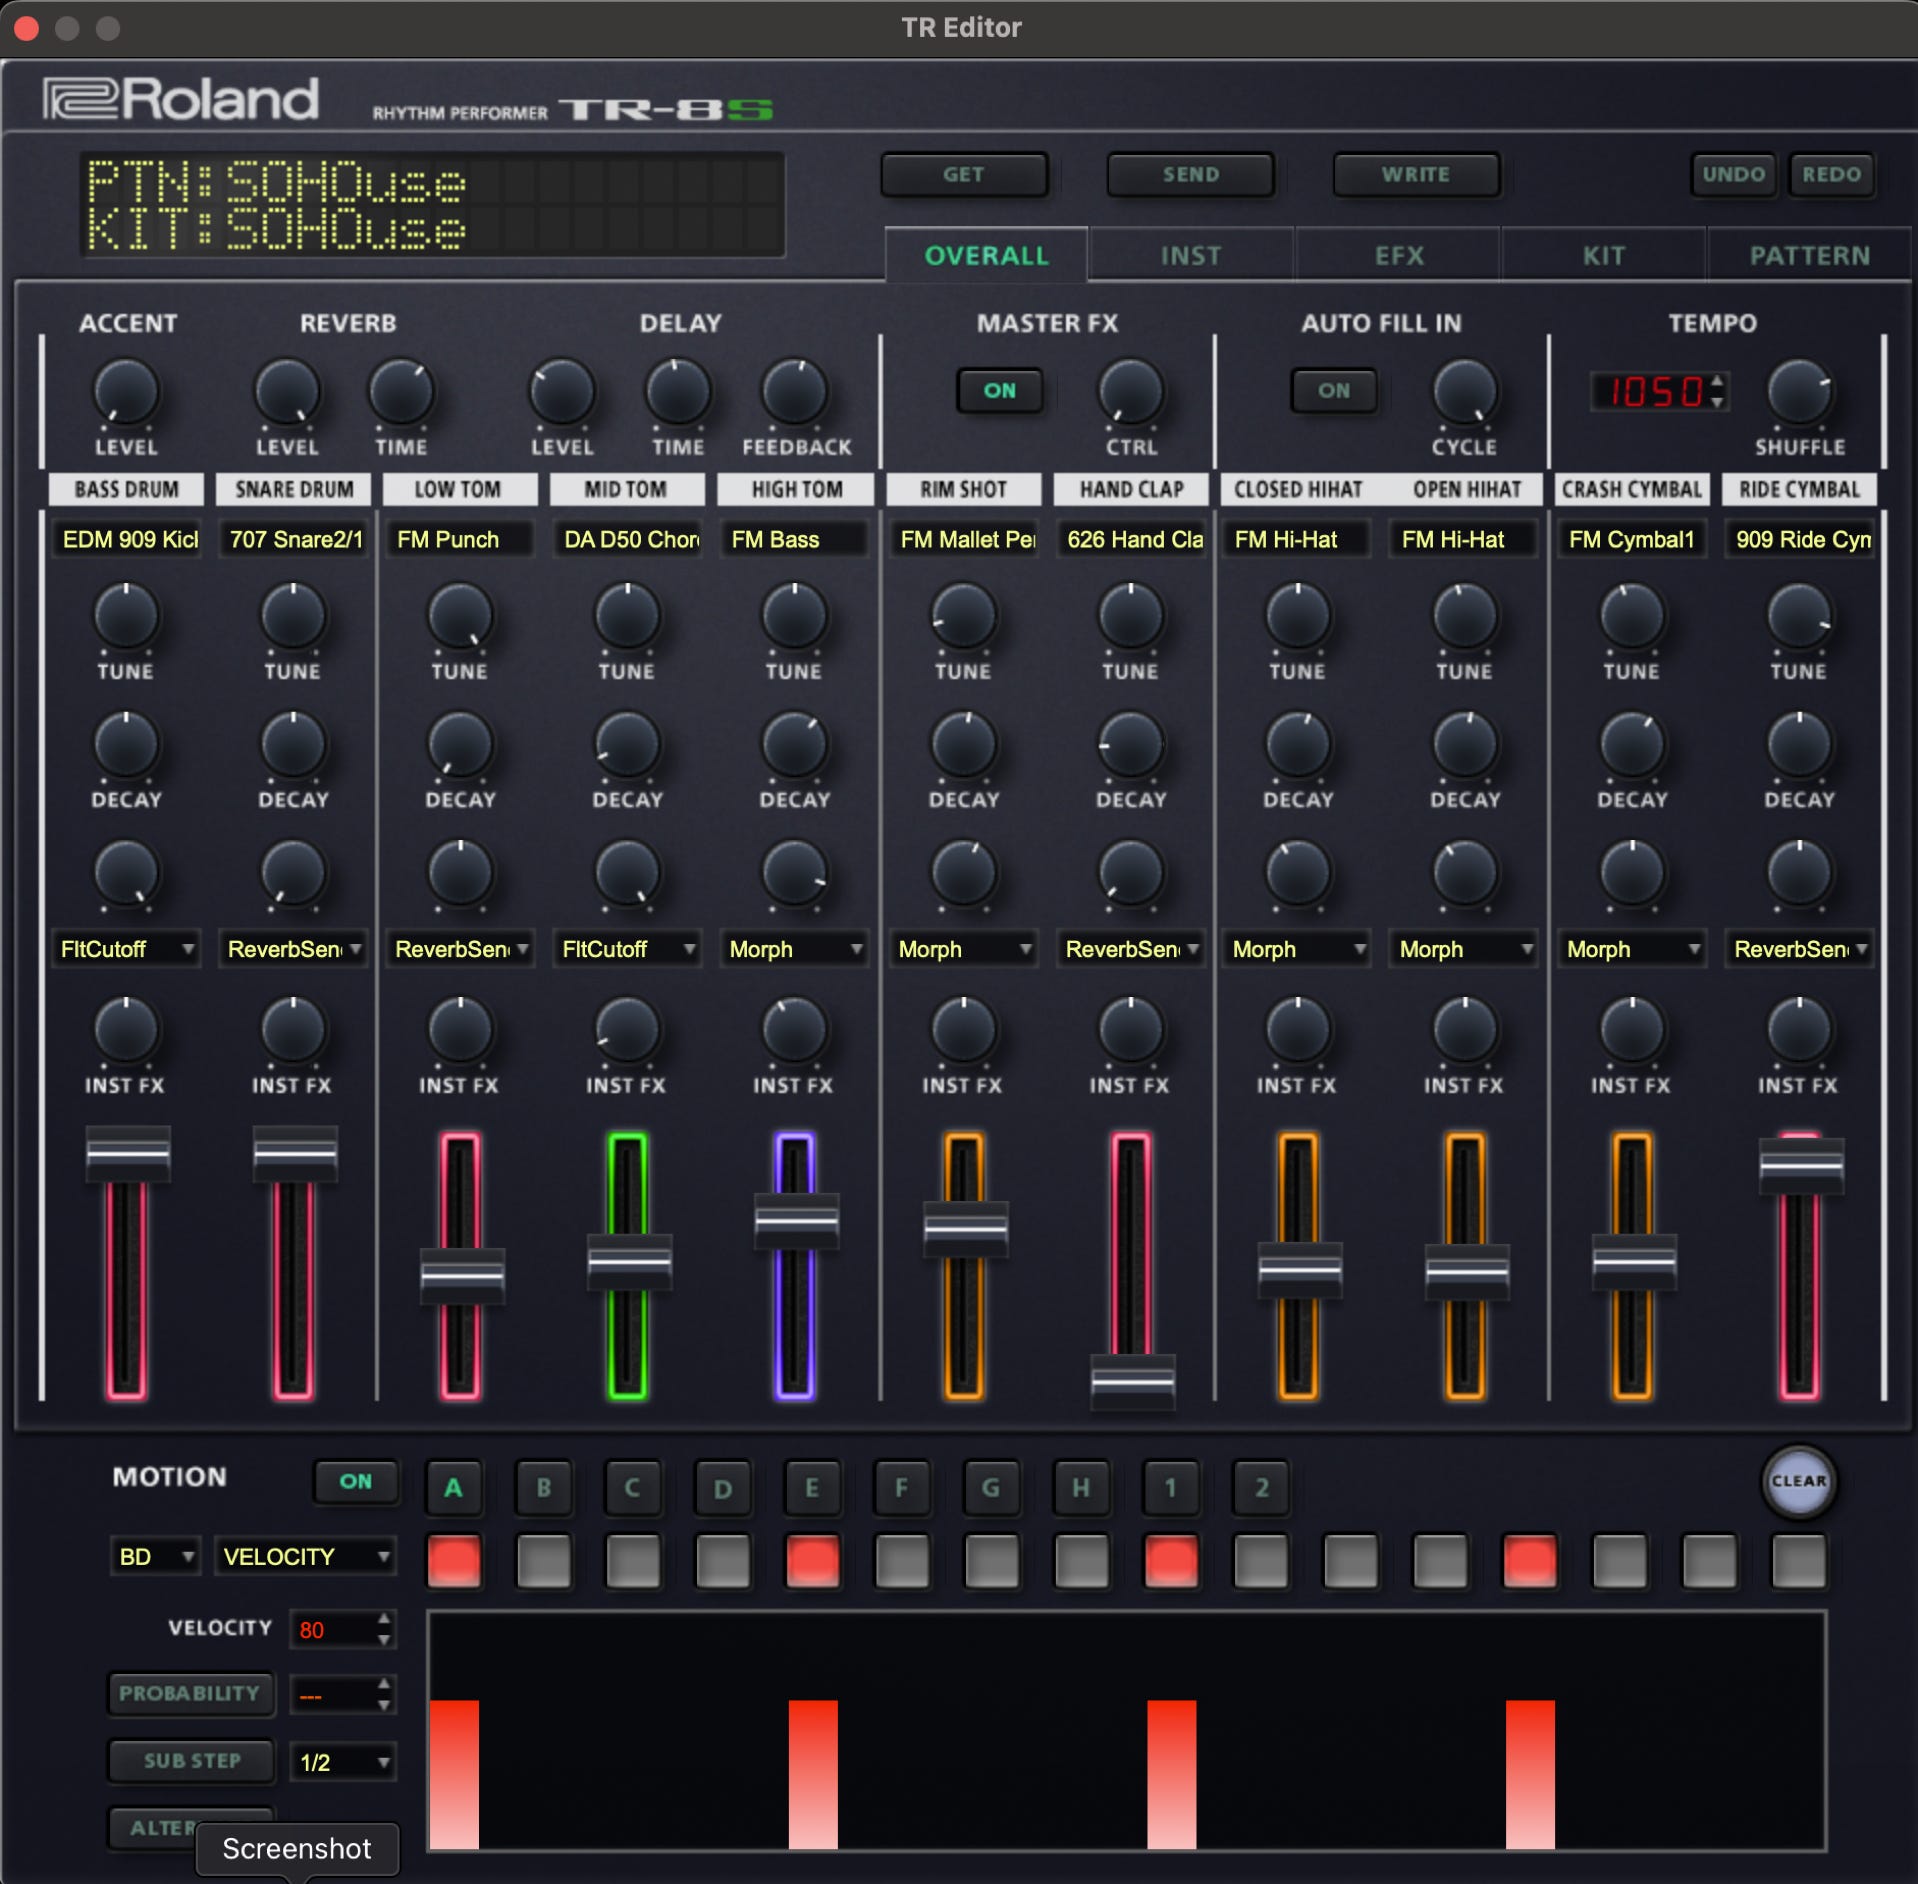The image size is (1918, 1884).
Task: Click the REDO button
Action: (1831, 174)
